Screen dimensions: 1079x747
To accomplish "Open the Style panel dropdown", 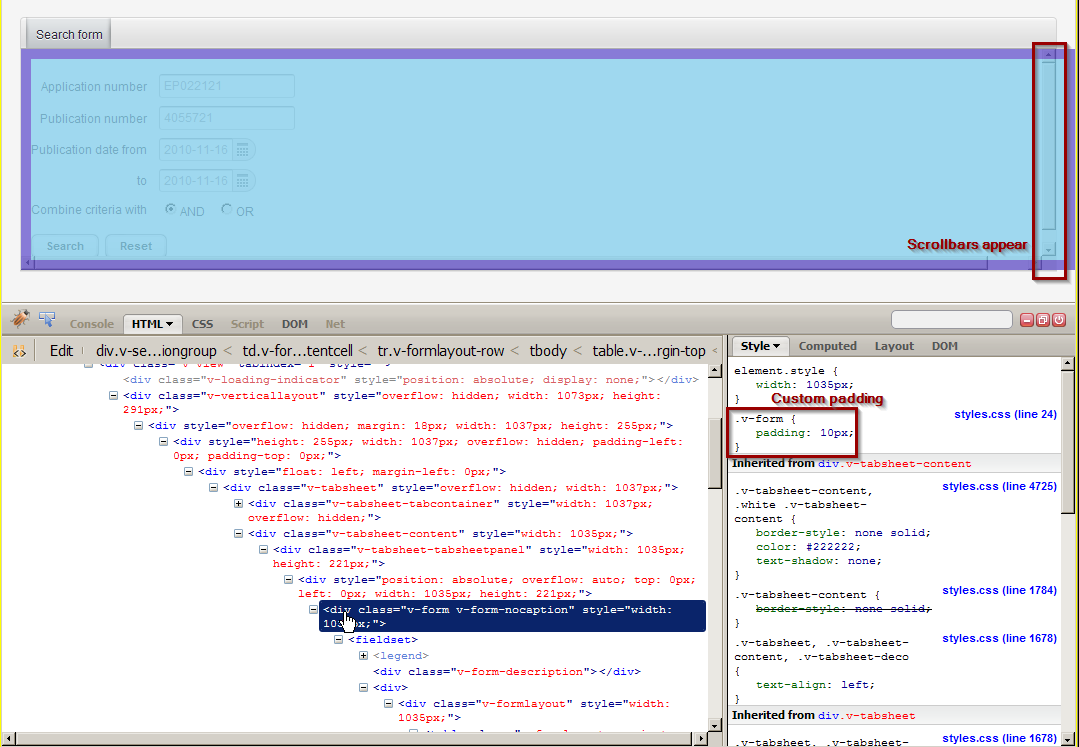I will pos(761,346).
